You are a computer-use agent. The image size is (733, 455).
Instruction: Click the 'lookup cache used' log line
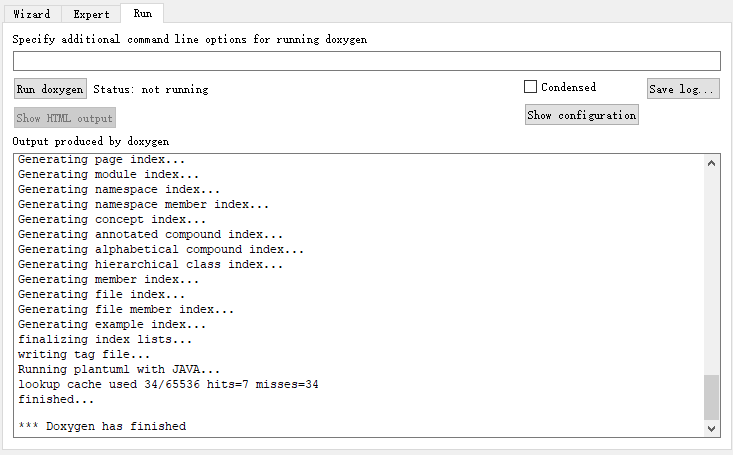pyautogui.click(x=168, y=384)
